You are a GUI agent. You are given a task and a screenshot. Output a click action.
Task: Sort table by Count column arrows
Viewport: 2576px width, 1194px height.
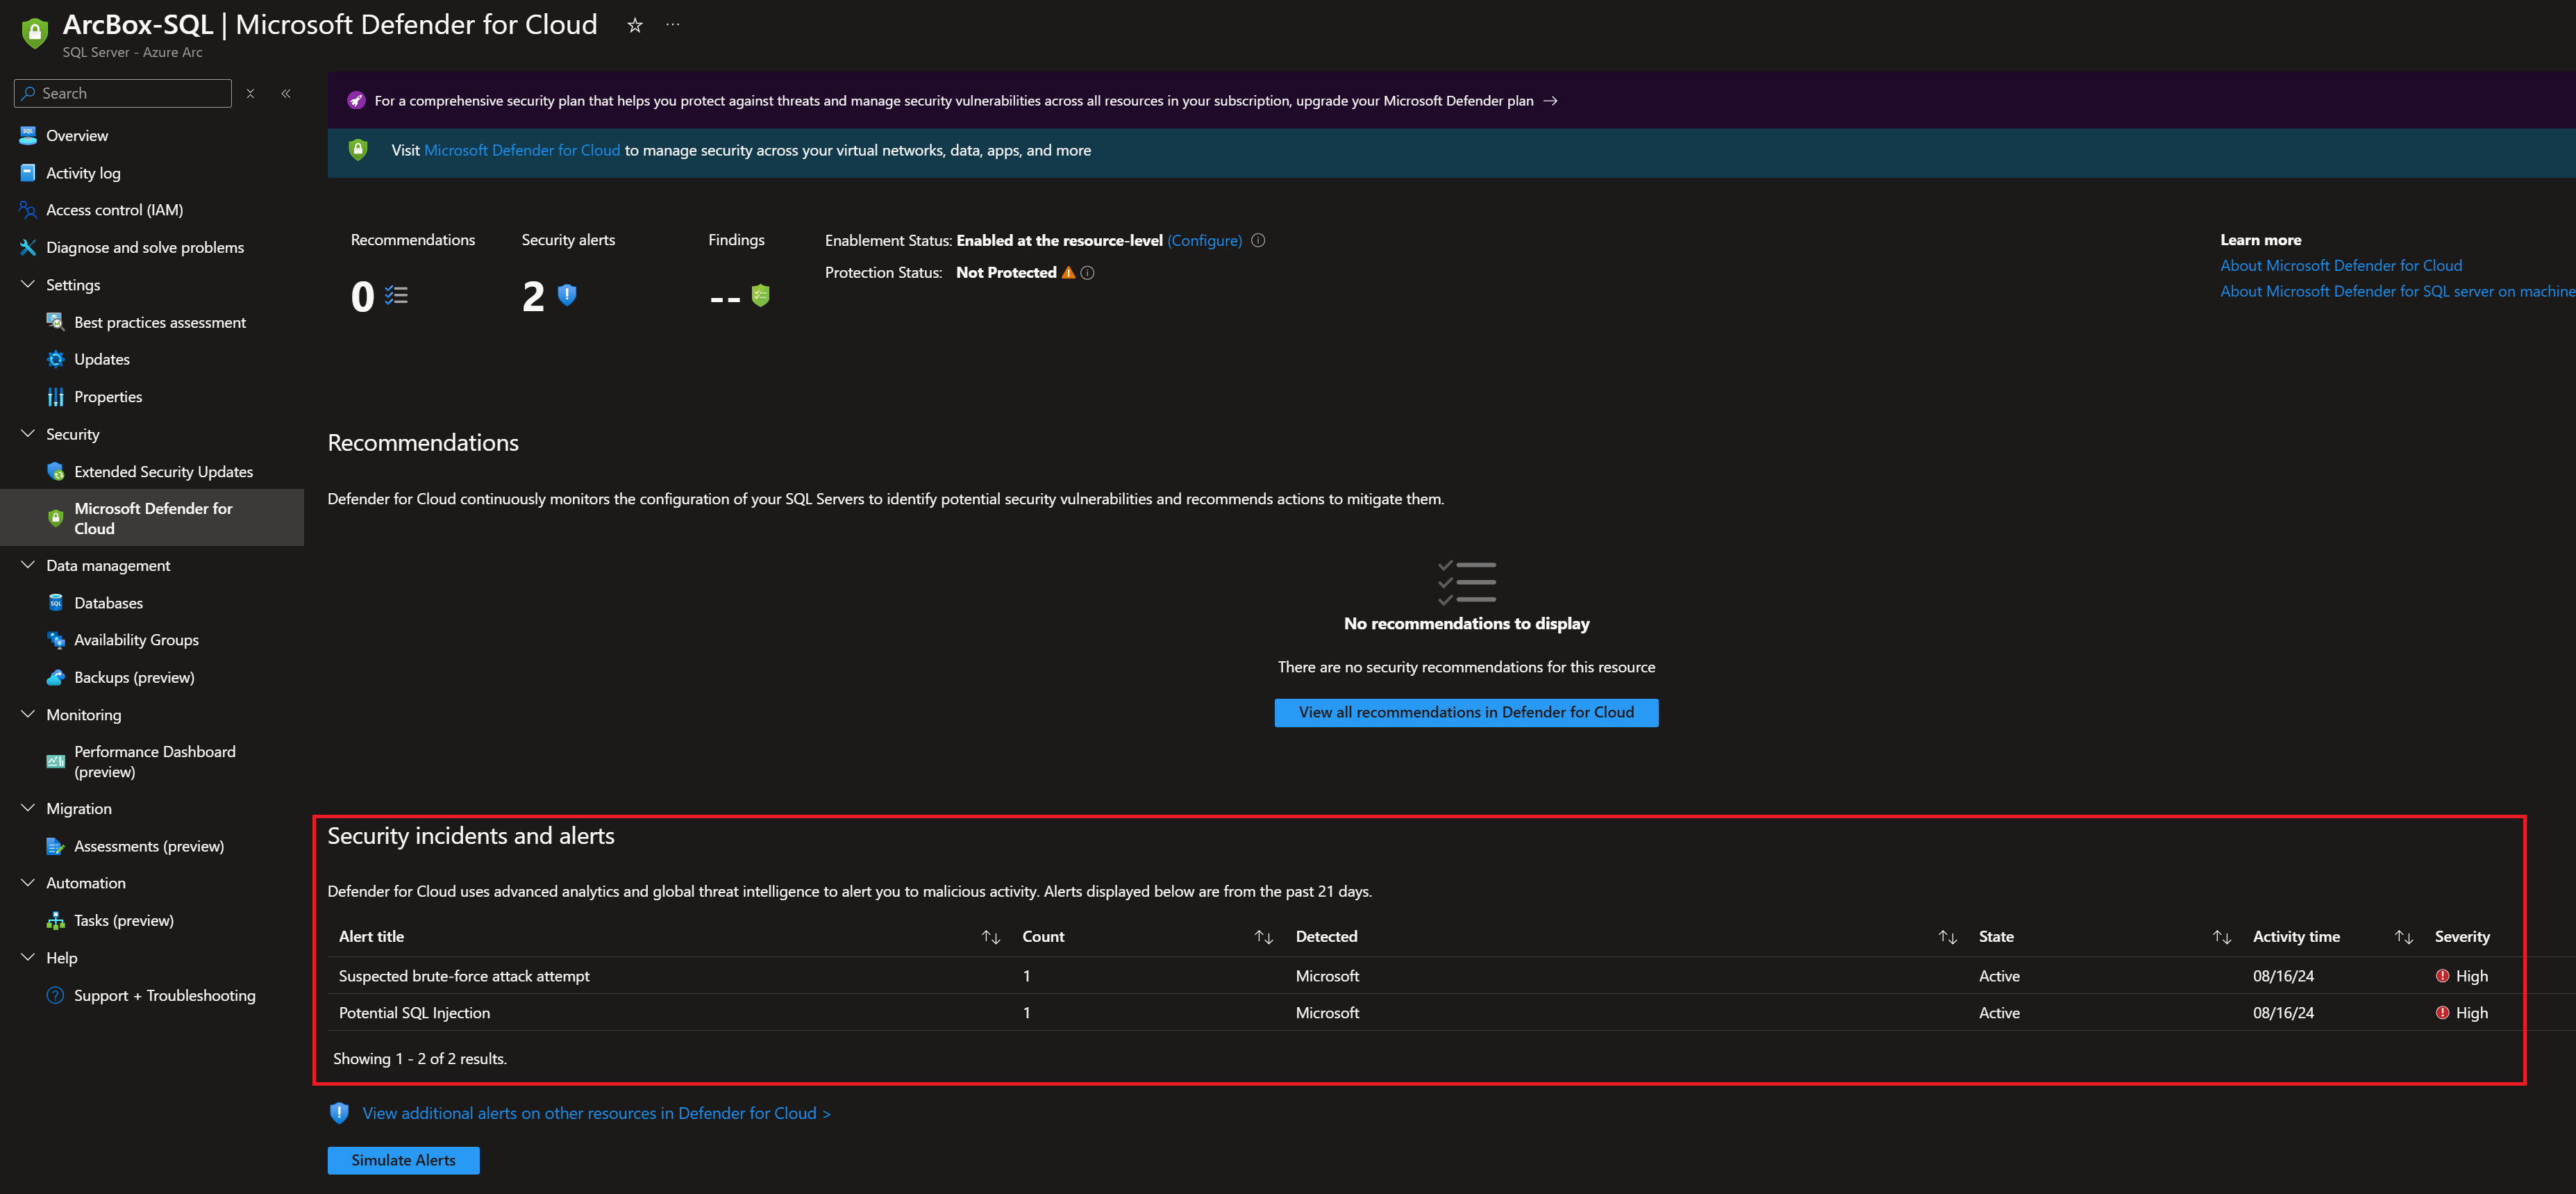coord(1263,937)
